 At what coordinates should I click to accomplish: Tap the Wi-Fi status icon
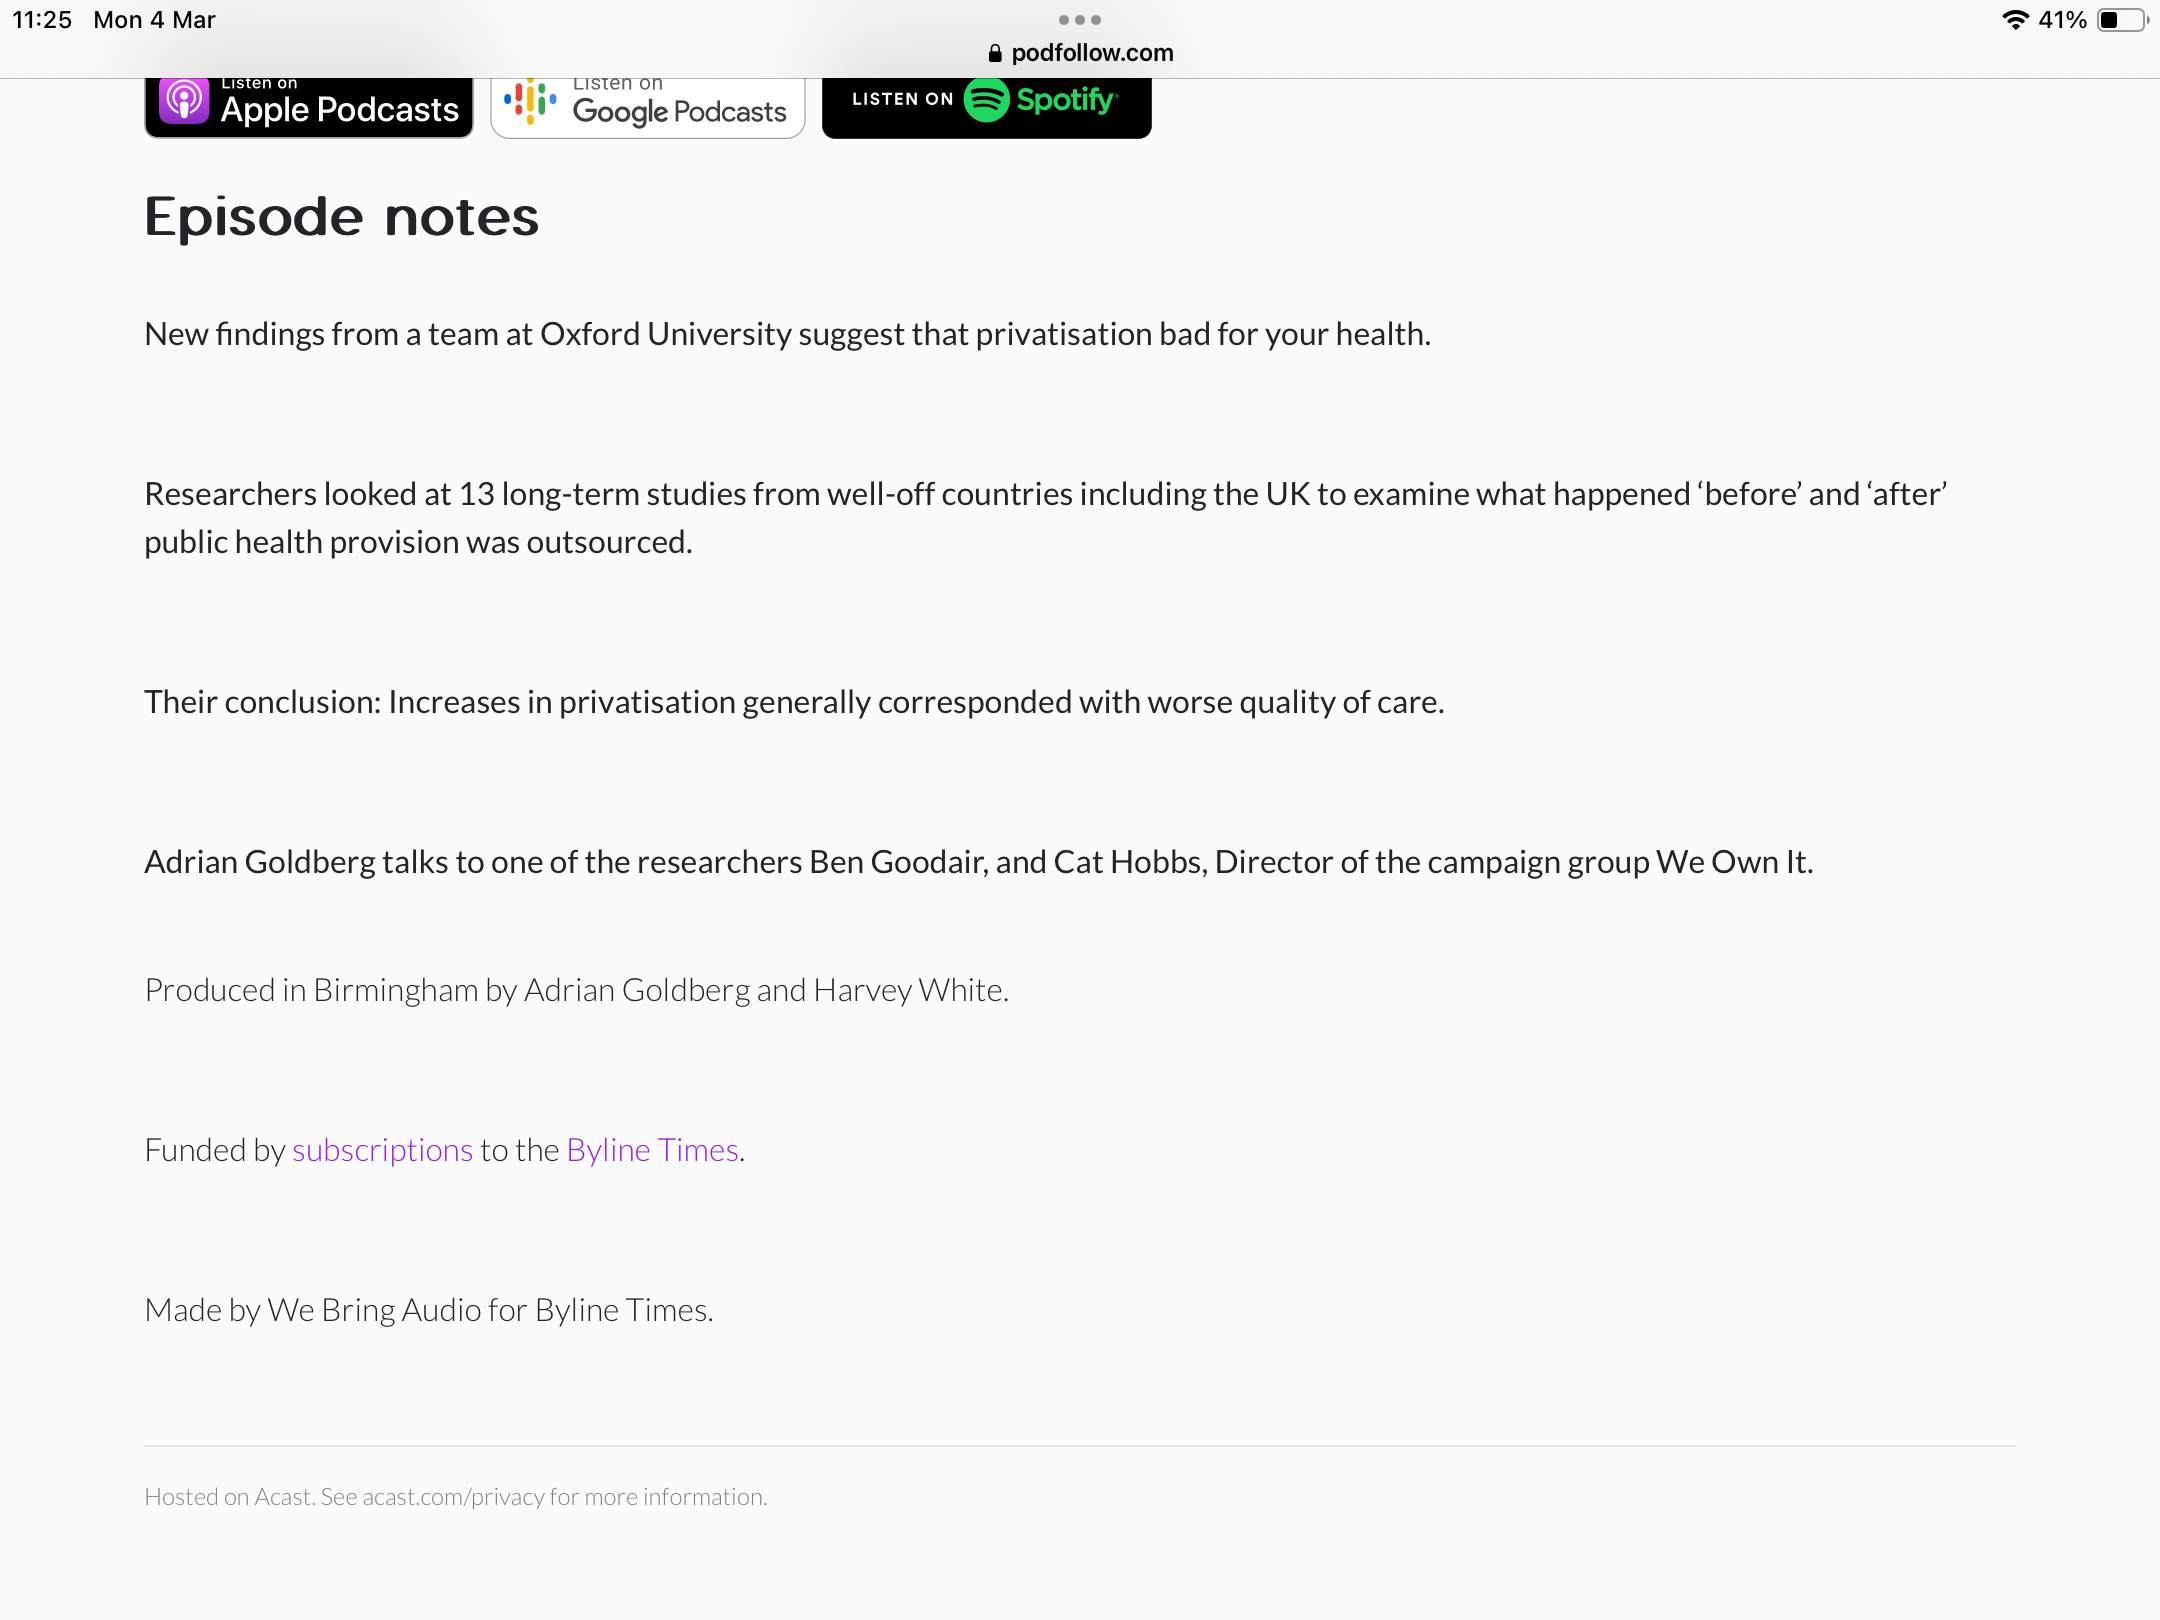coord(2015,20)
